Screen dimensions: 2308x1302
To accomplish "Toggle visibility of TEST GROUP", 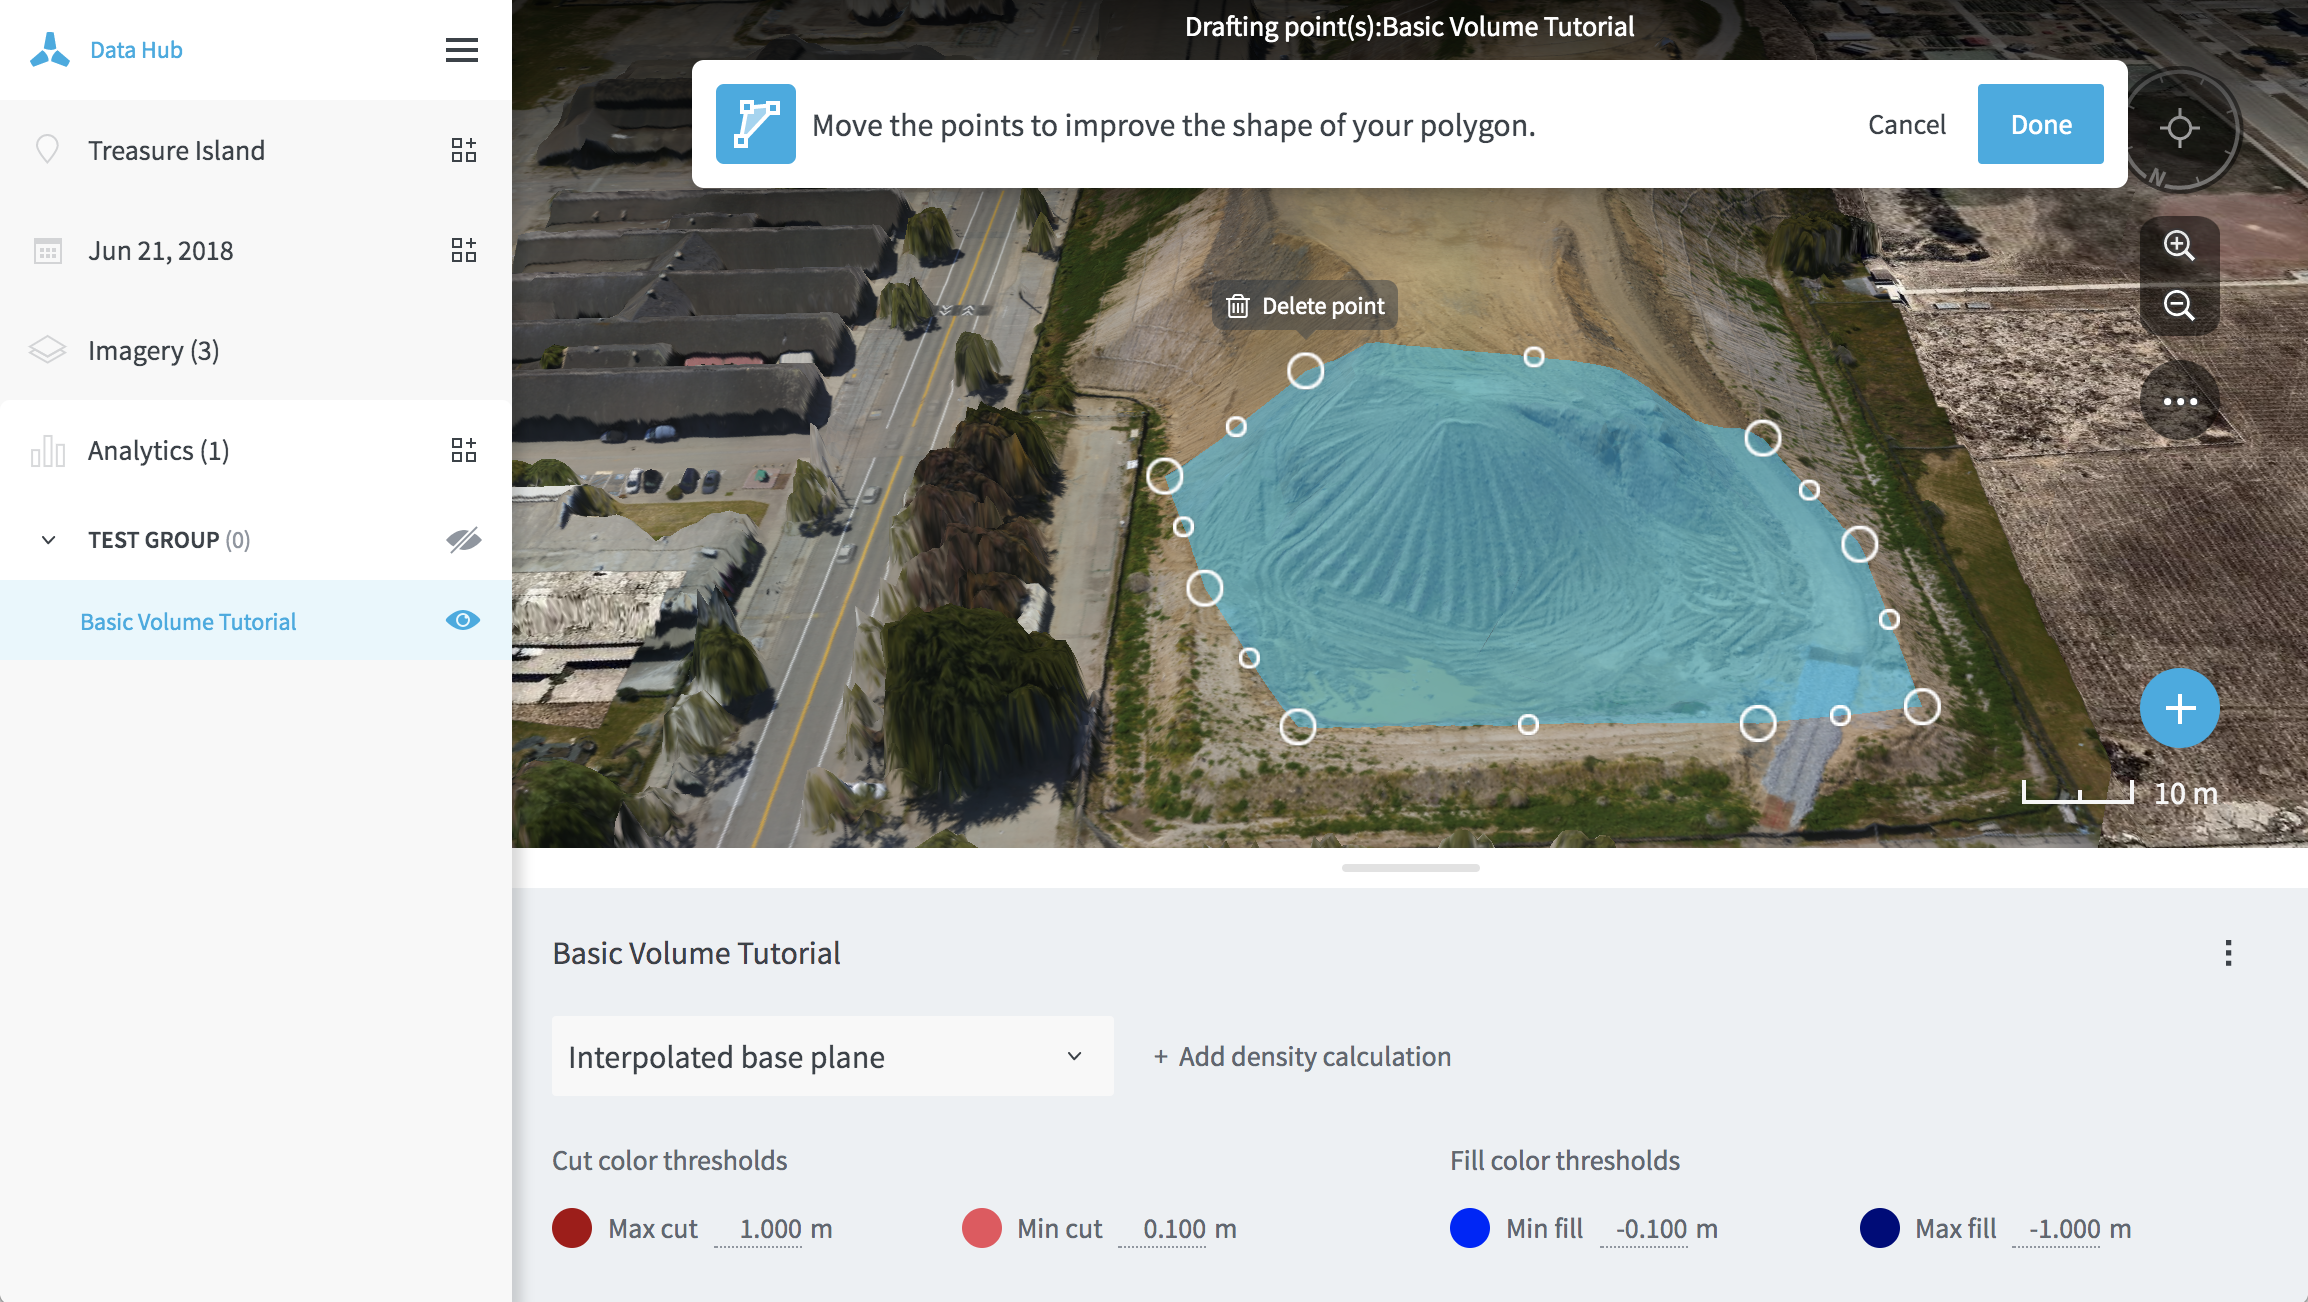I will coord(463,540).
